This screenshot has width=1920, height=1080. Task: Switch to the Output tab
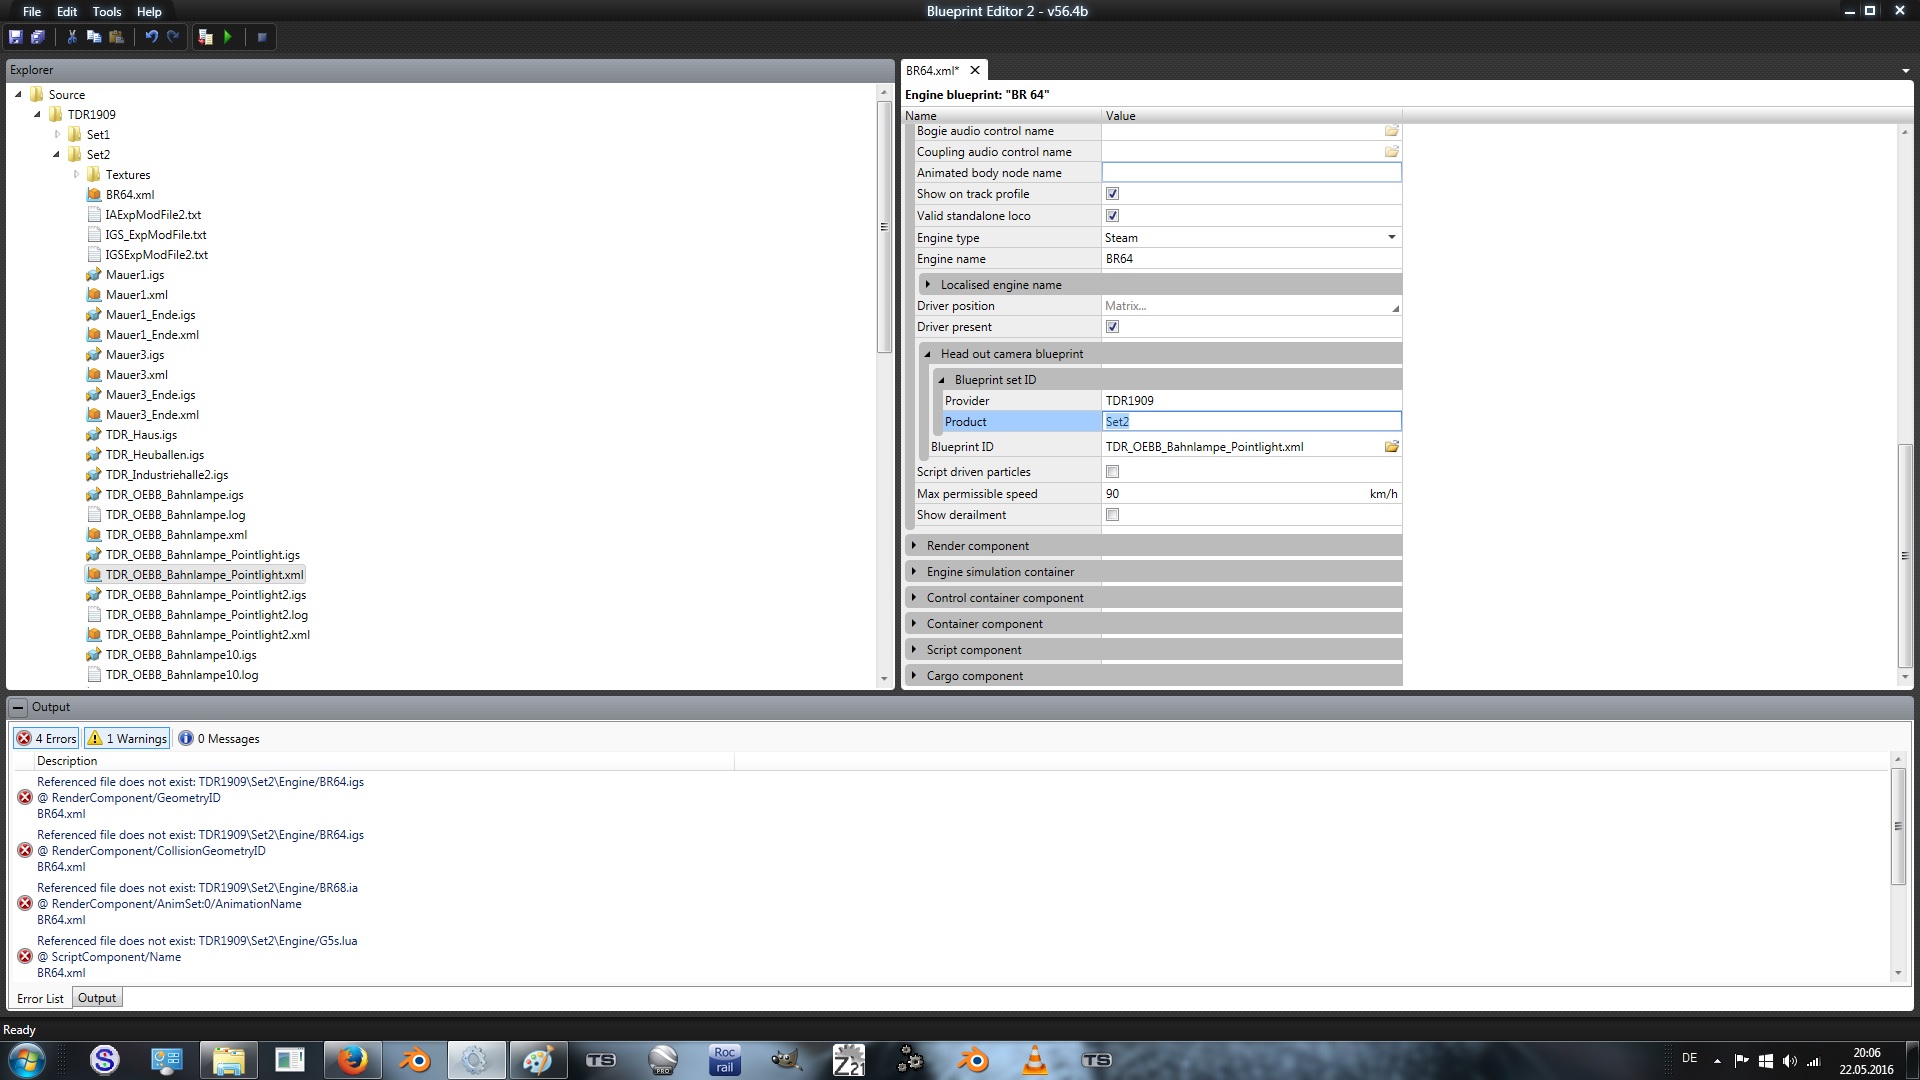pyautogui.click(x=97, y=998)
